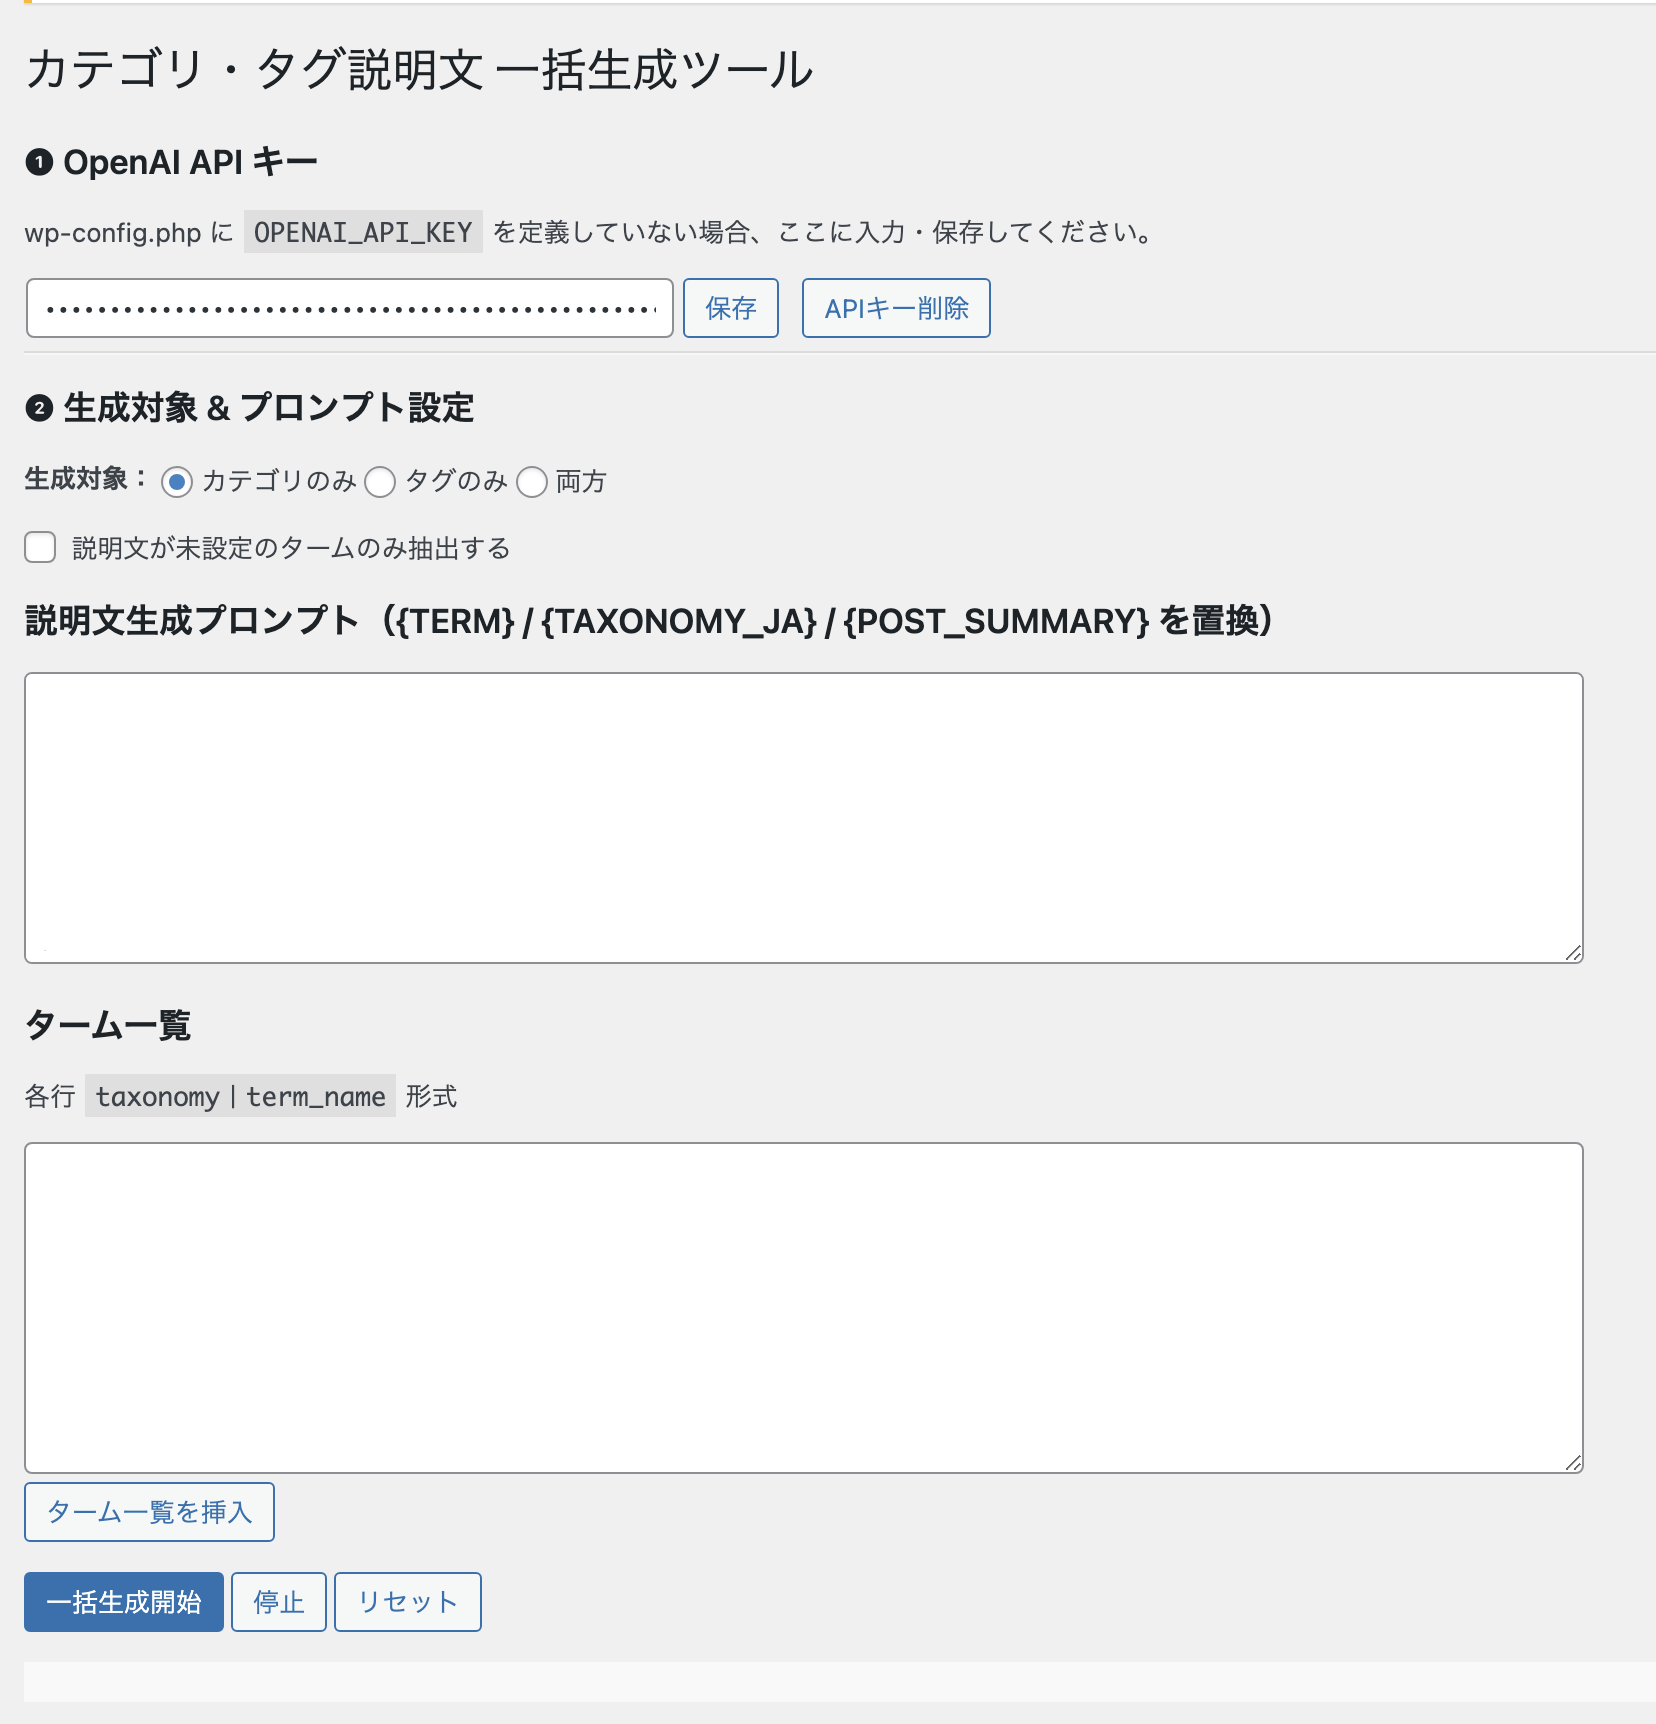Select the カテゴリのみ radio option
1656x1724 pixels.
[x=177, y=482]
